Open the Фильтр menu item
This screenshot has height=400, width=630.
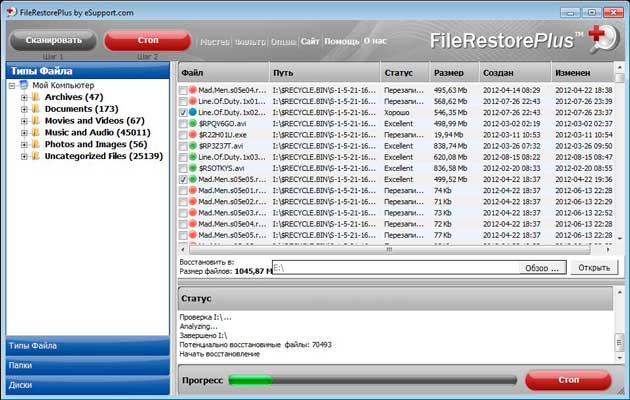point(250,41)
